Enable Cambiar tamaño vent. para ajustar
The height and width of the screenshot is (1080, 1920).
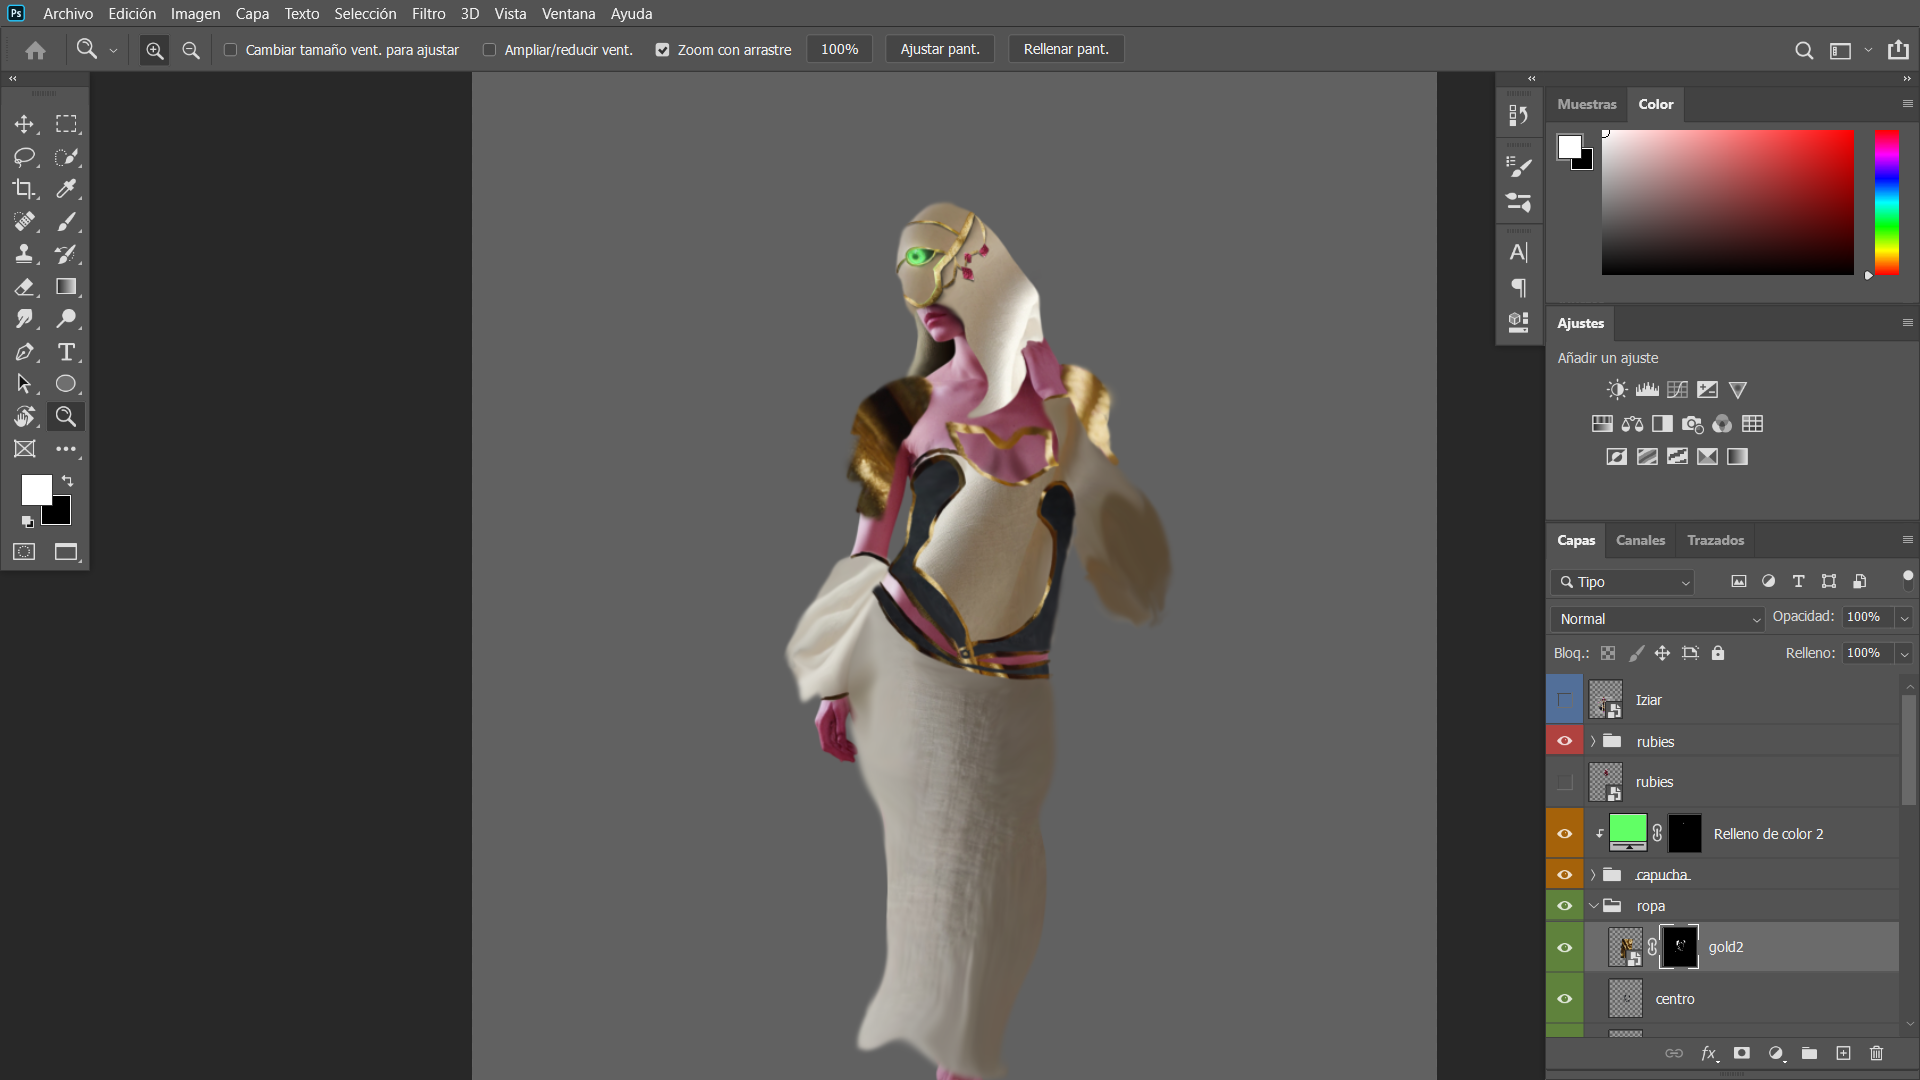click(x=230, y=50)
